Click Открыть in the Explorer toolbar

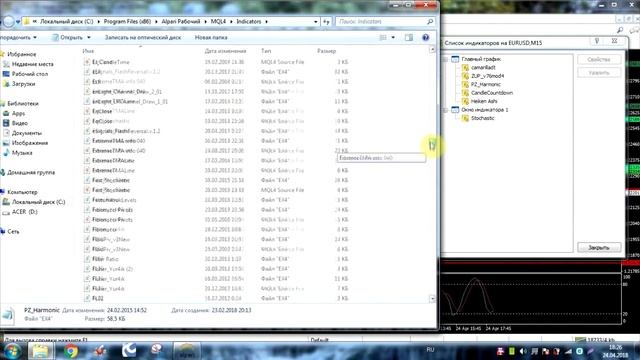pos(68,38)
